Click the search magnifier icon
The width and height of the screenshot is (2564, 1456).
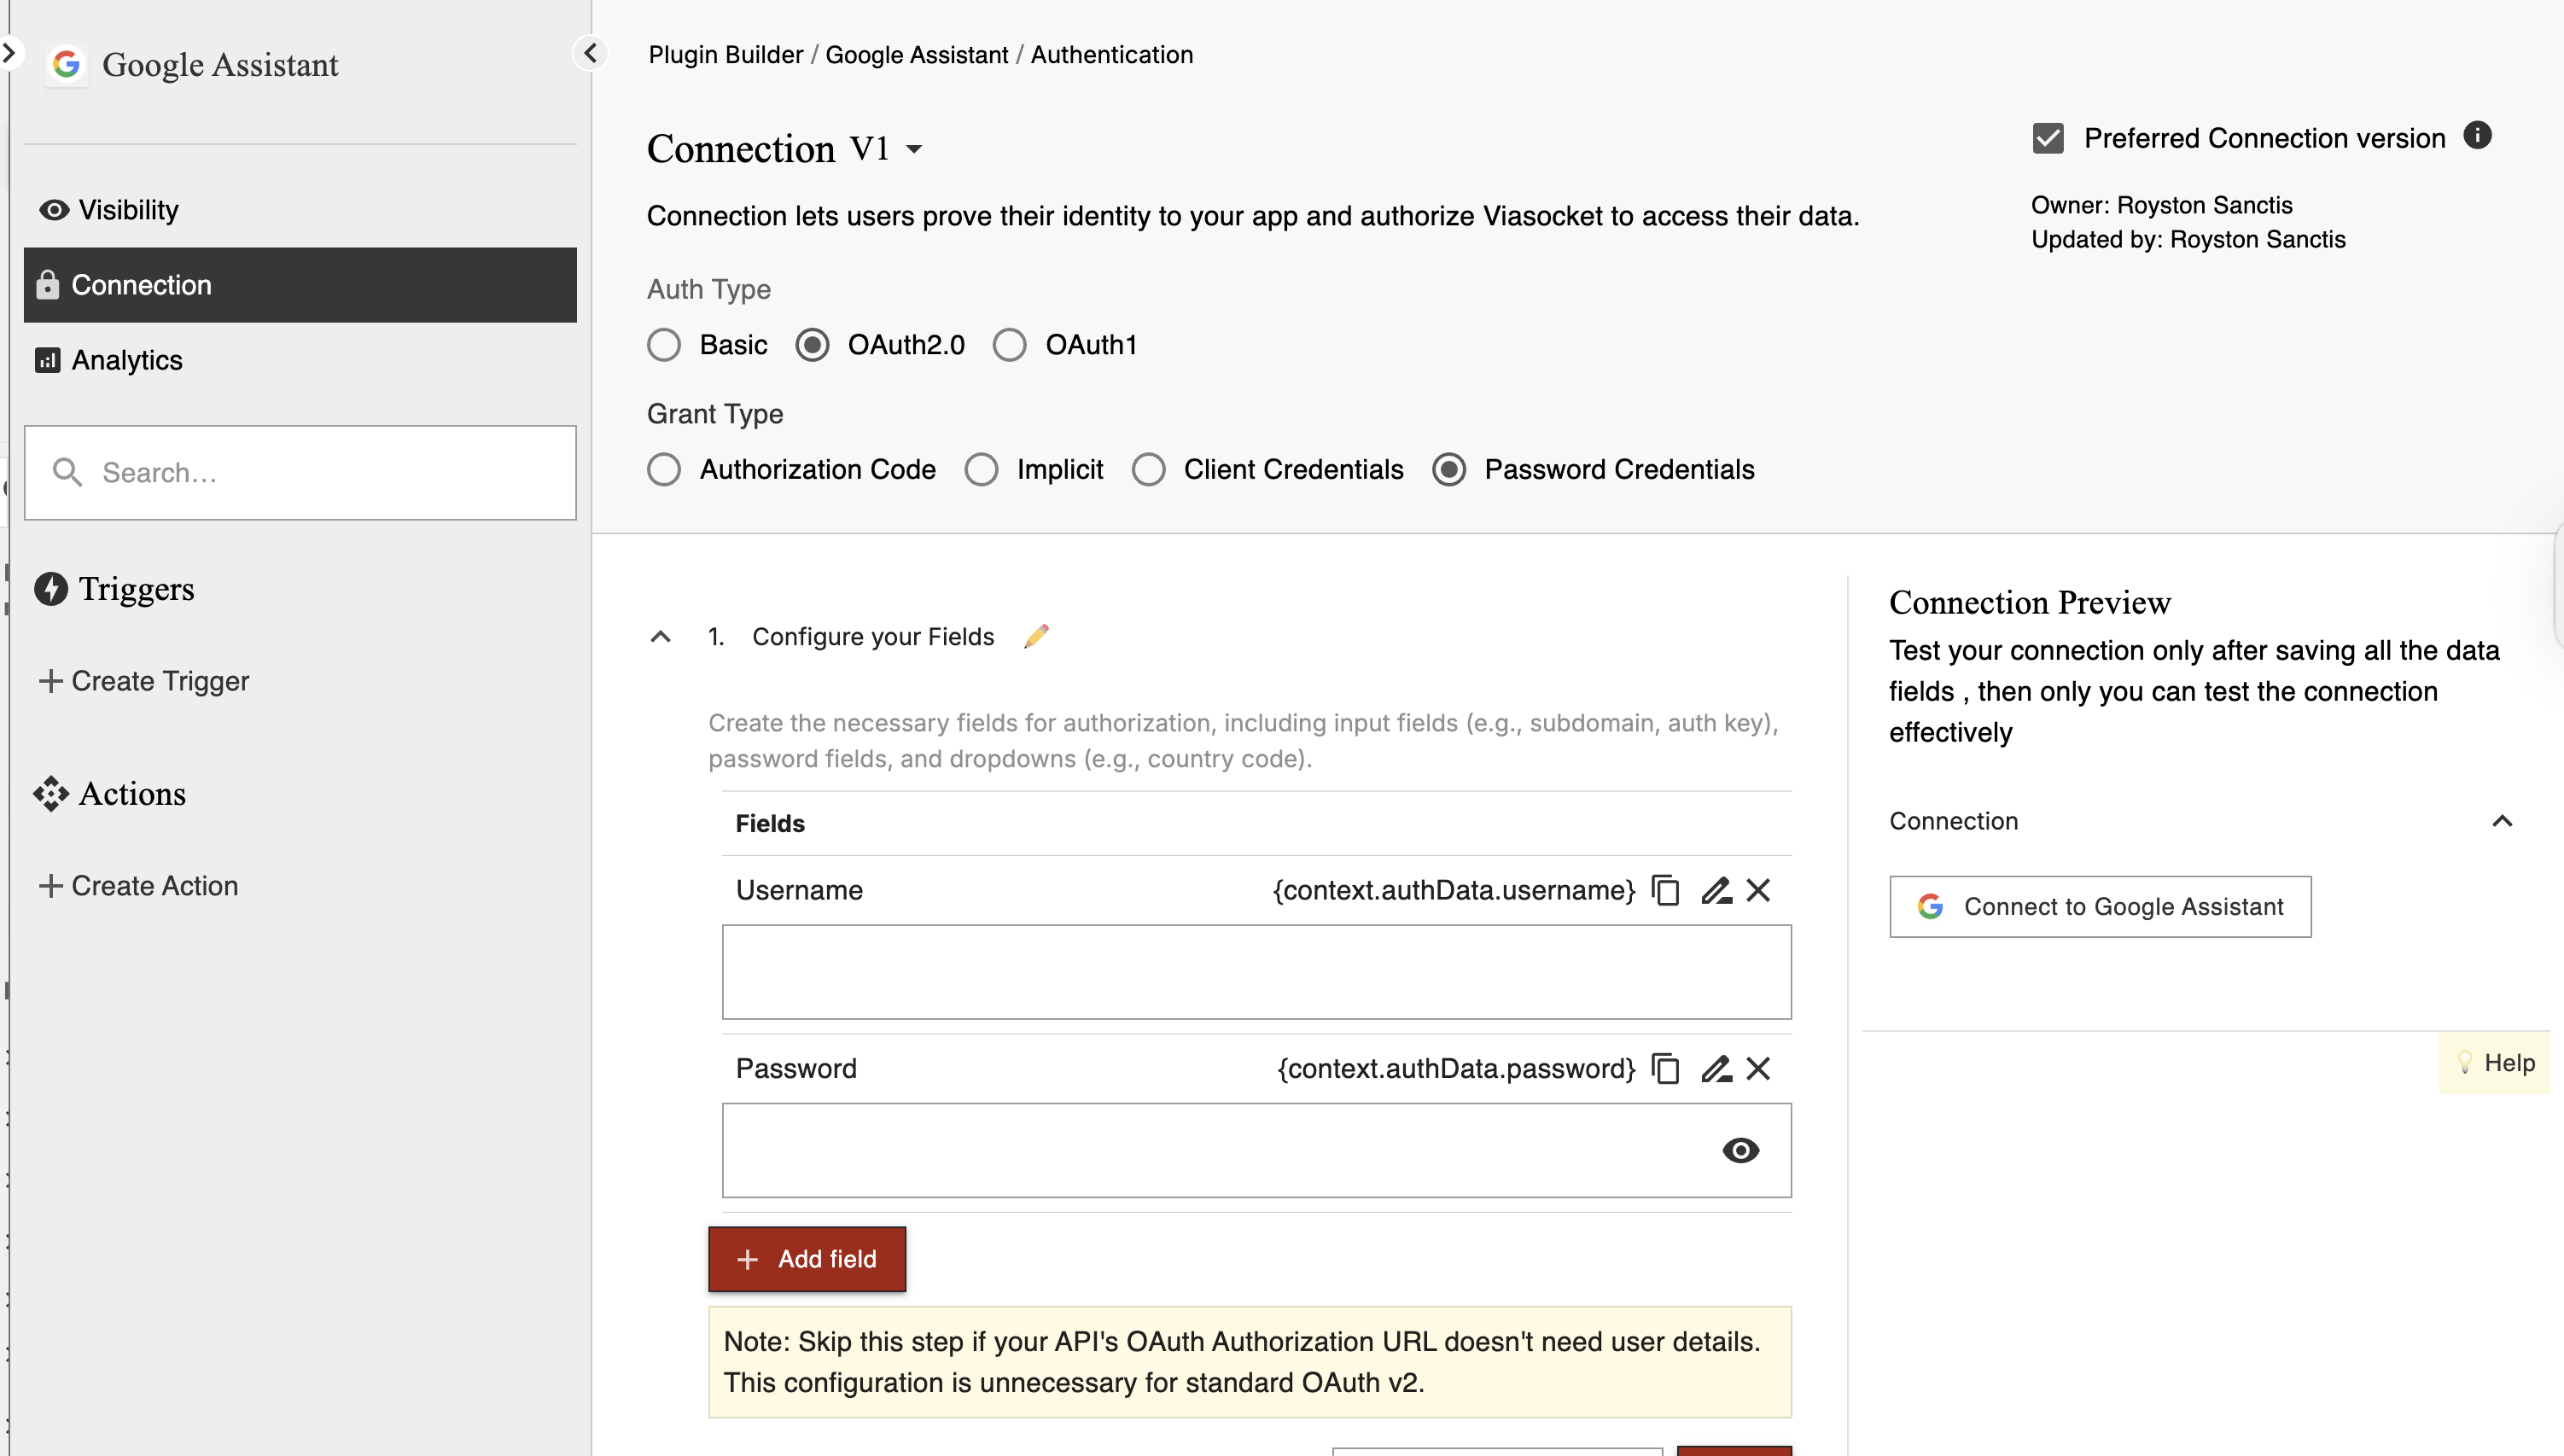(x=67, y=473)
